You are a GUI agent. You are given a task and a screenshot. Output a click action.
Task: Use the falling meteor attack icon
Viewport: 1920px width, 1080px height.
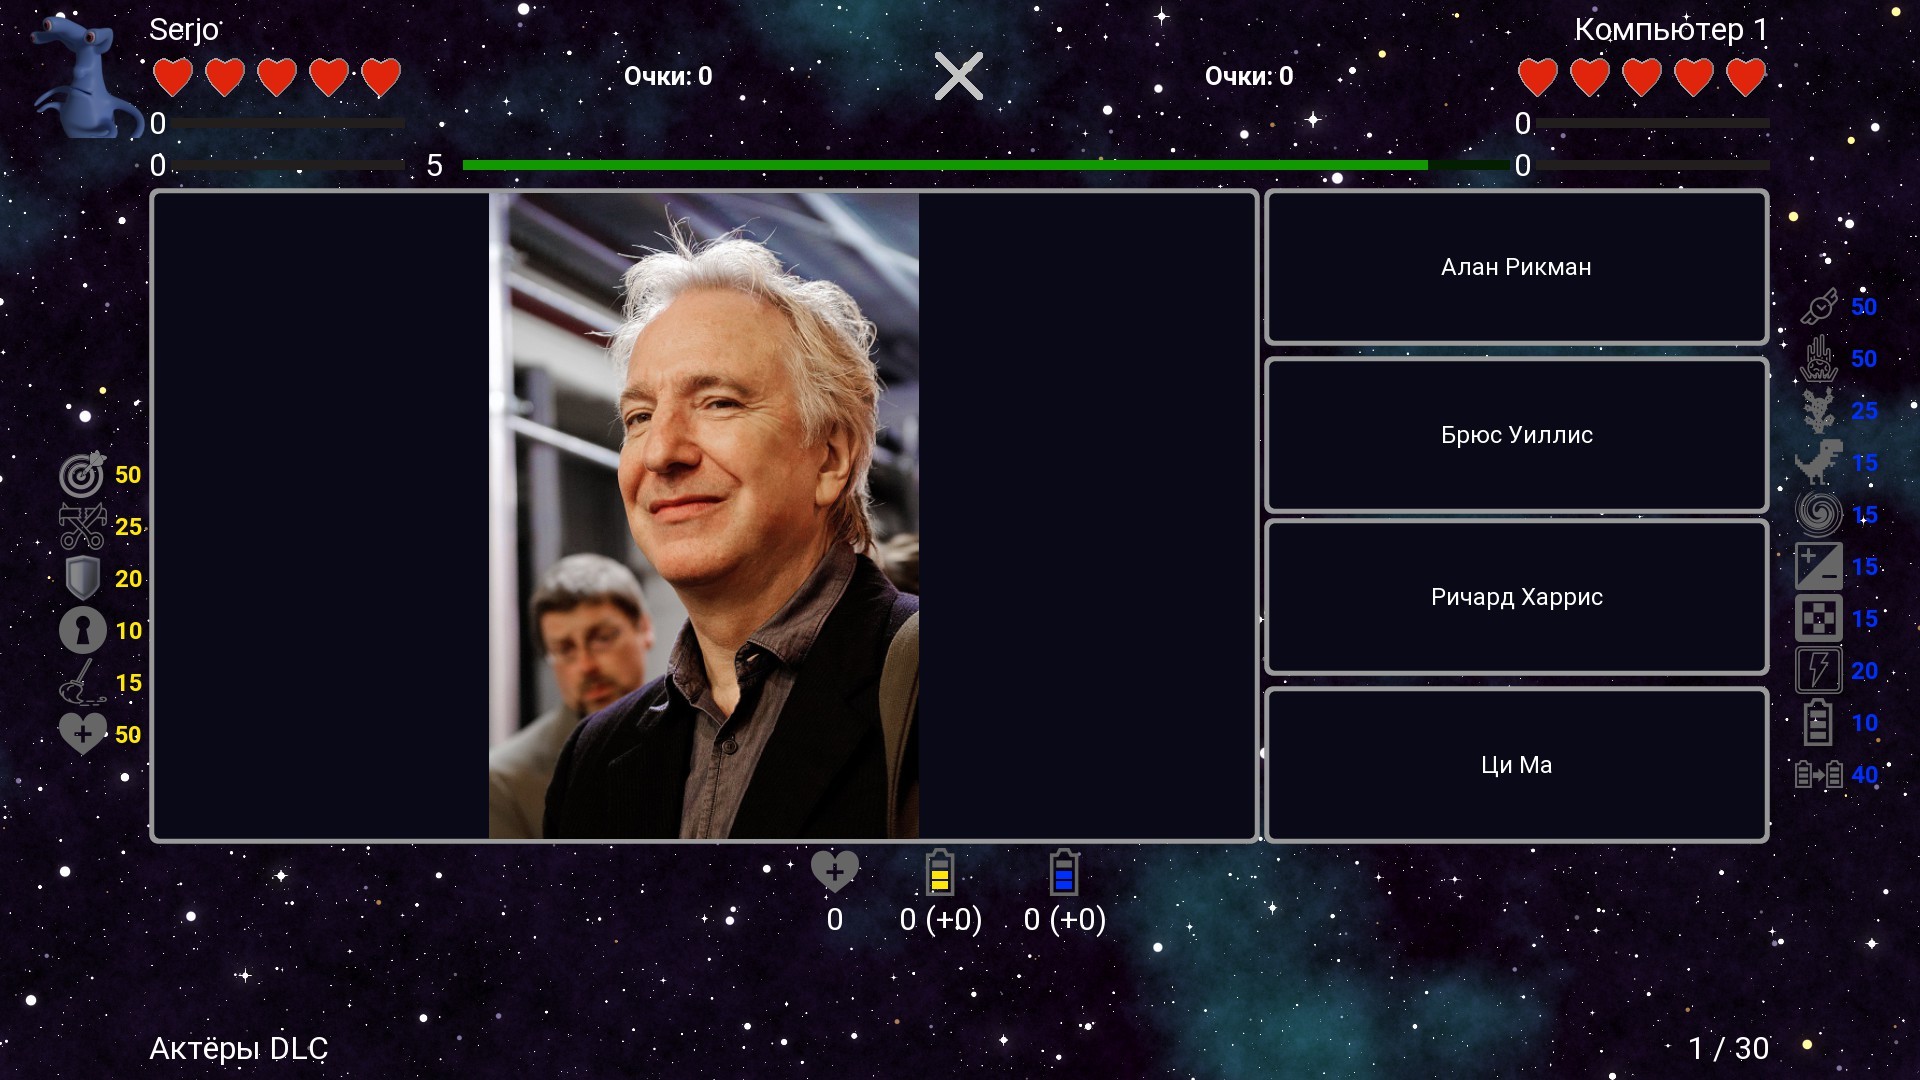click(1819, 359)
